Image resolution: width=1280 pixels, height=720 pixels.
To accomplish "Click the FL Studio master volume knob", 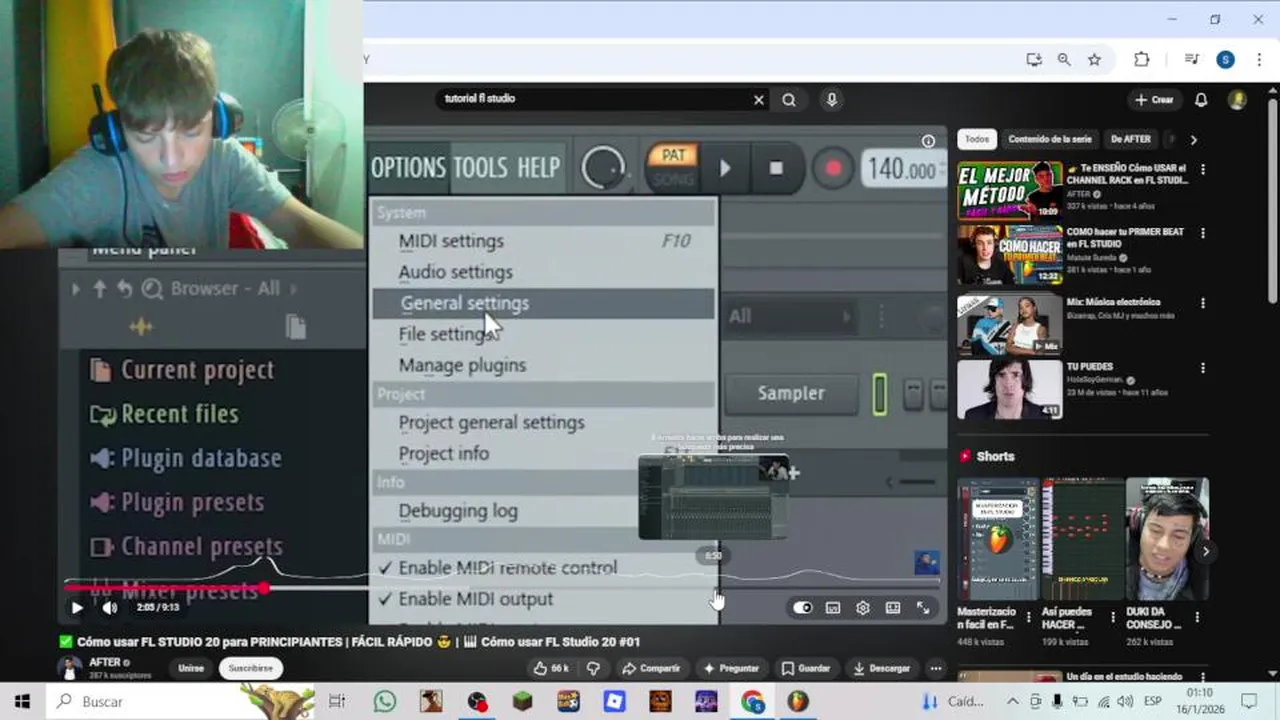I will click(603, 168).
